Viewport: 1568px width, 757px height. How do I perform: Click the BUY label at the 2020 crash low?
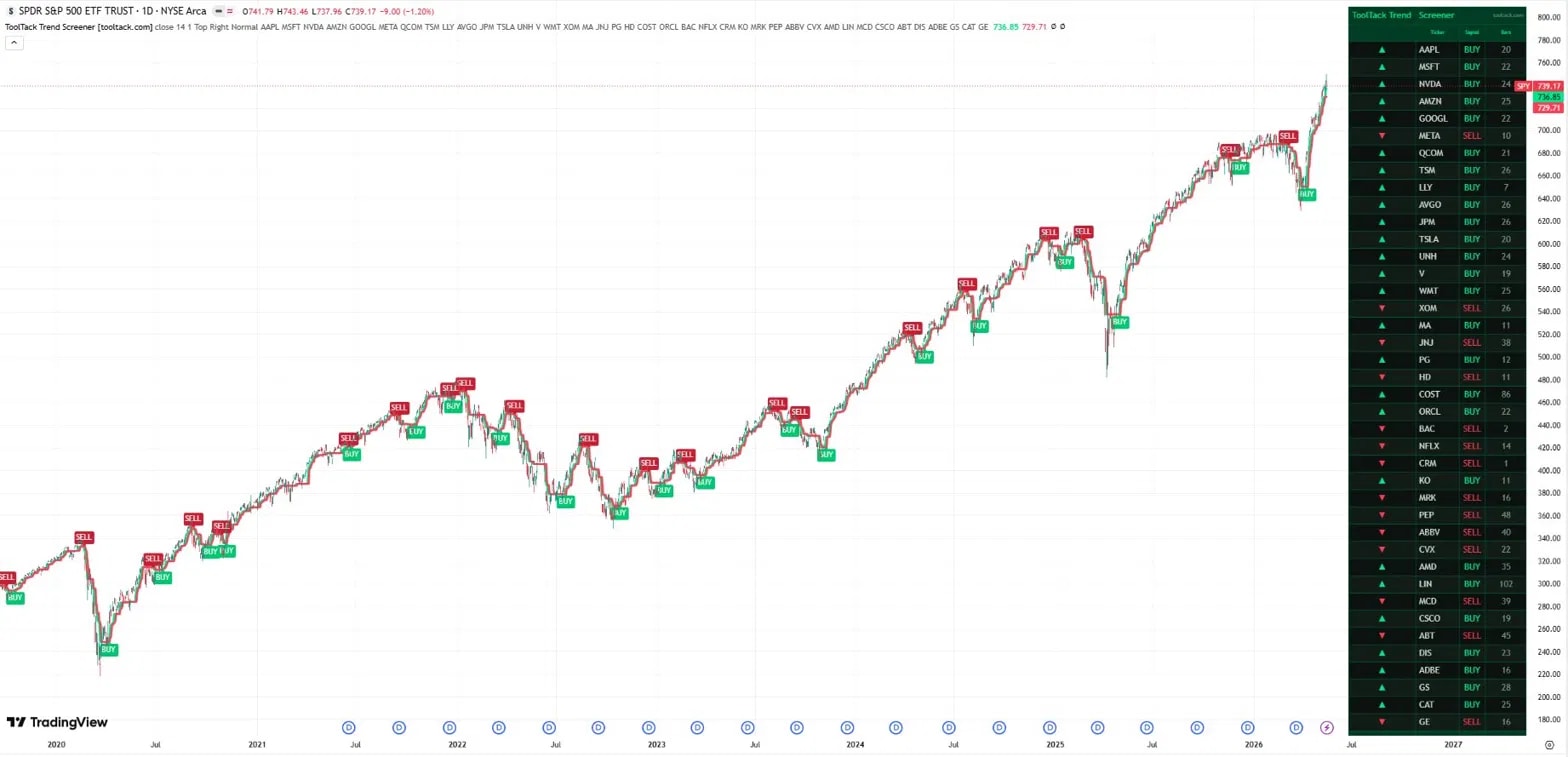click(109, 650)
